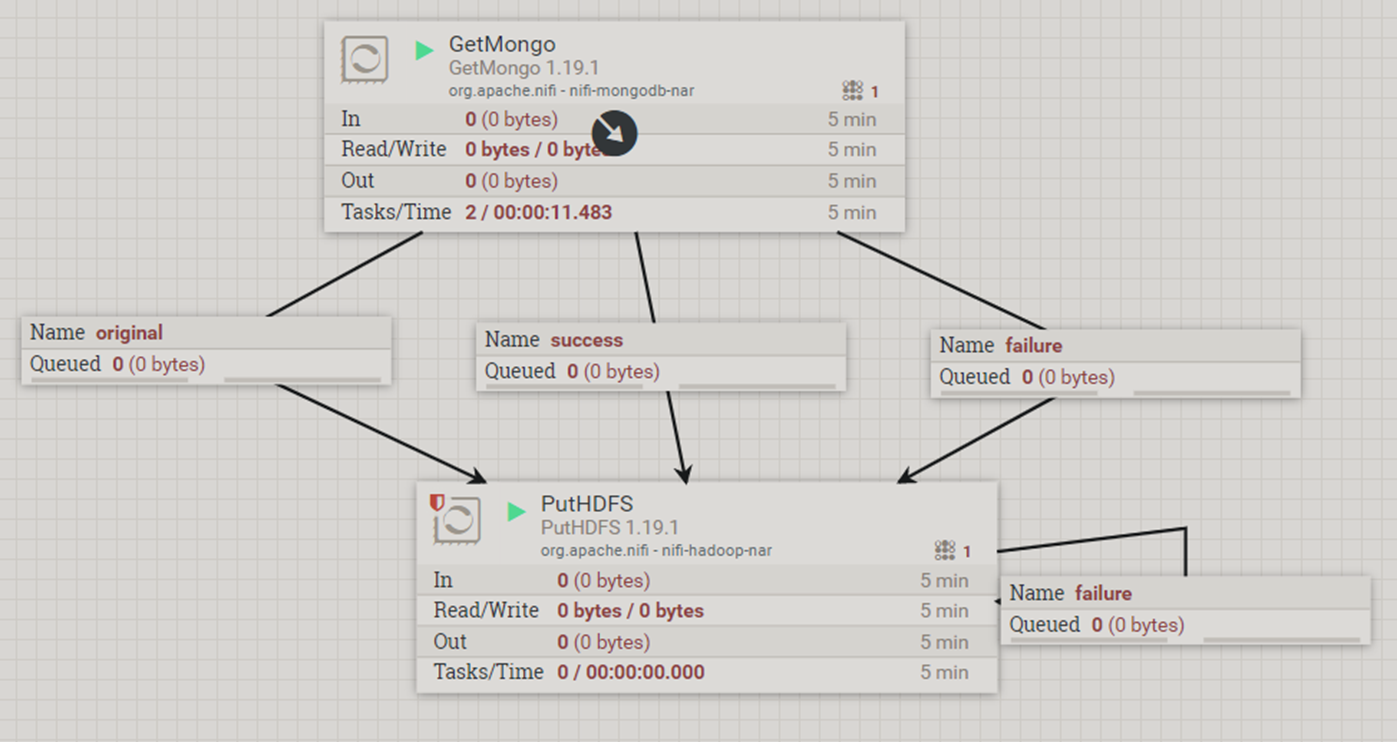Image resolution: width=1397 pixels, height=742 pixels.
Task: Click the red restricted shield on PutHDFS
Action: pos(436,501)
